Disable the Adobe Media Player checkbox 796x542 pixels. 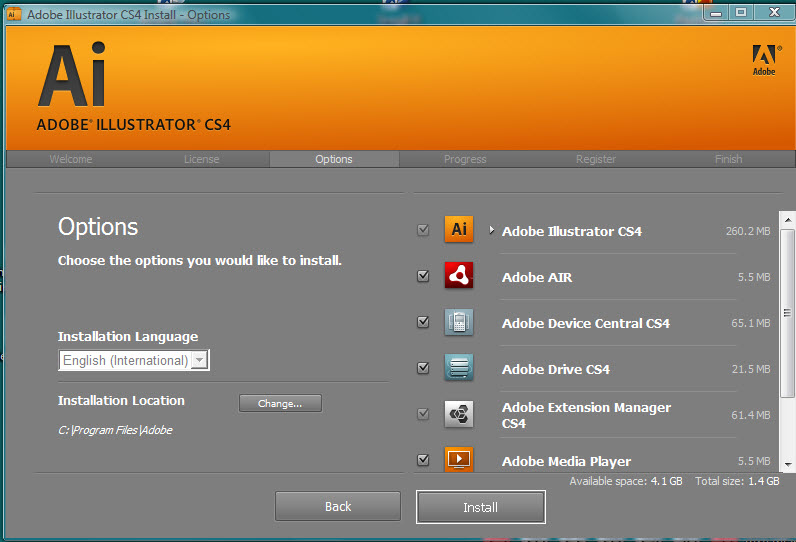click(x=423, y=460)
